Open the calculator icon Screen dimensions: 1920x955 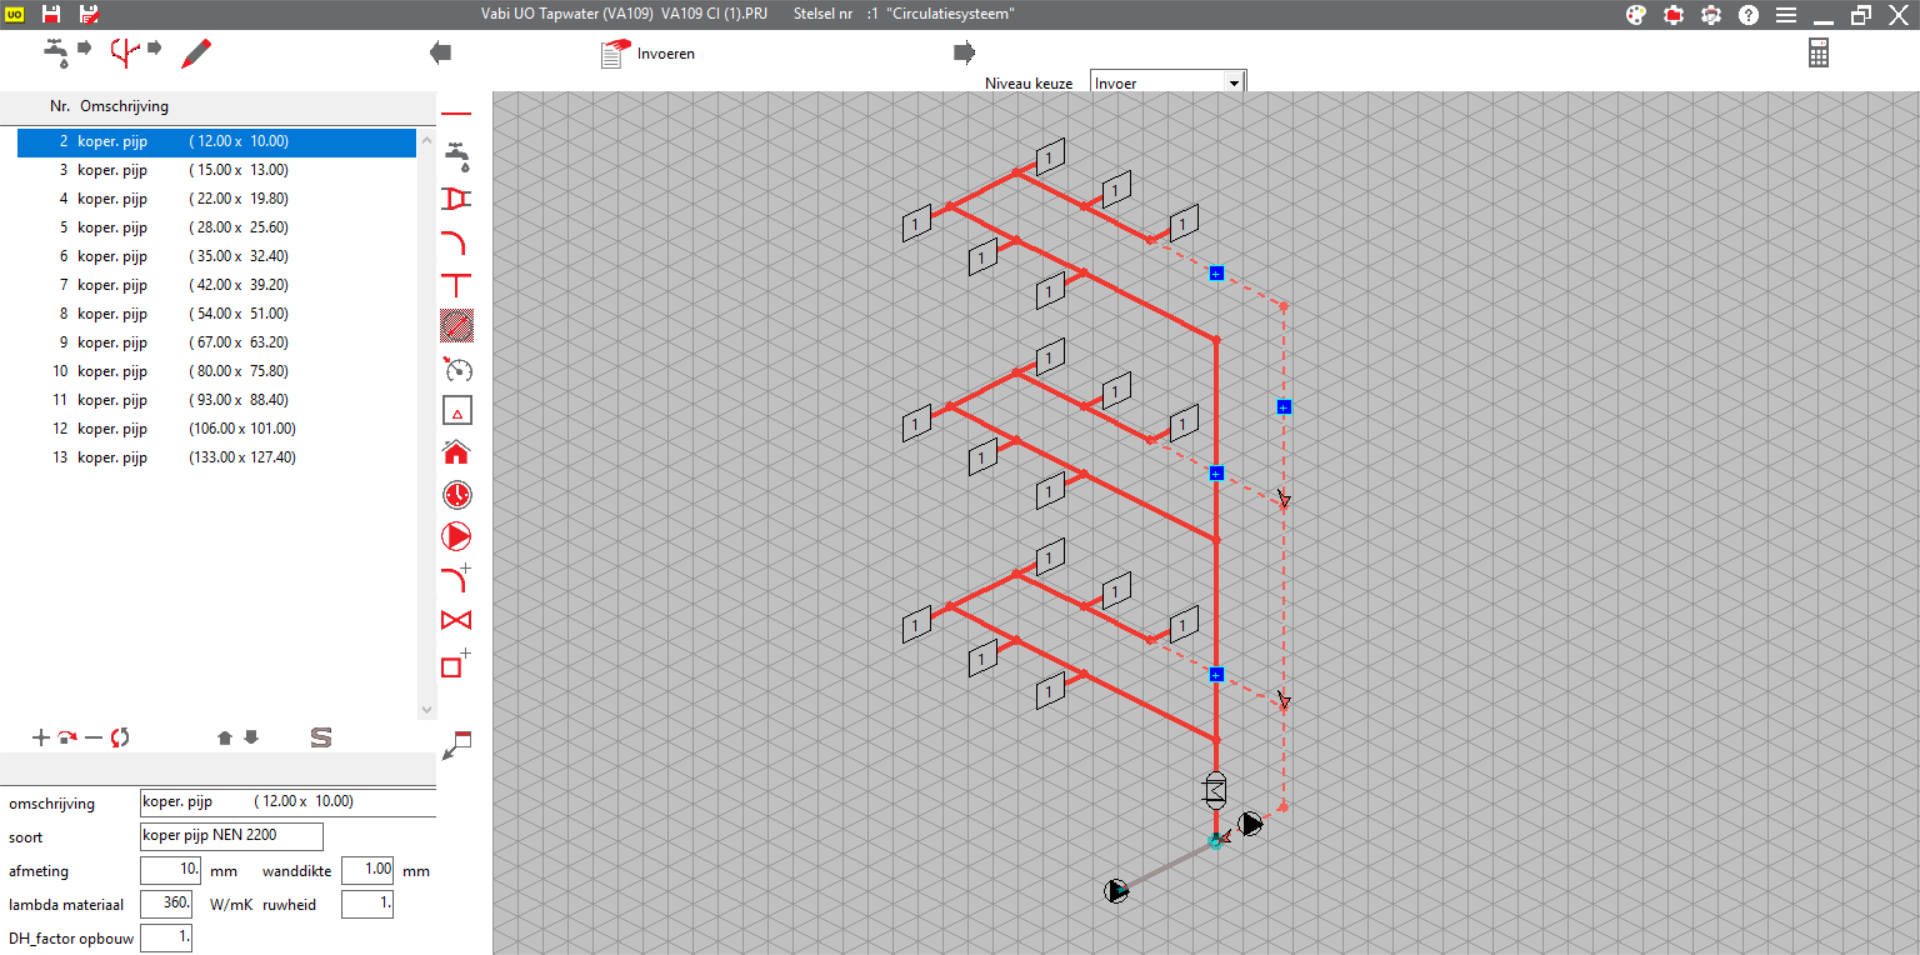pyautogui.click(x=1818, y=53)
